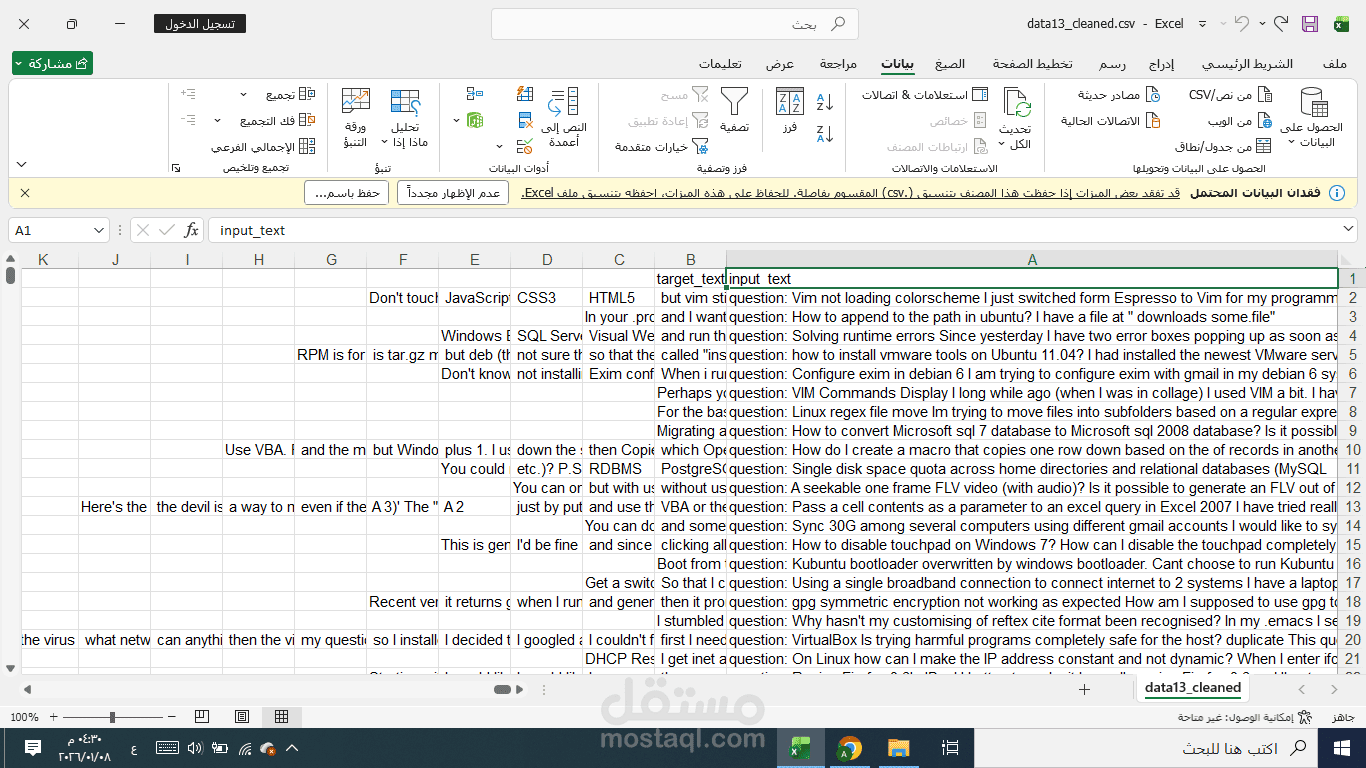Switch to Page Break Preview in status bar
The height and width of the screenshot is (768, 1366).
click(x=202, y=717)
